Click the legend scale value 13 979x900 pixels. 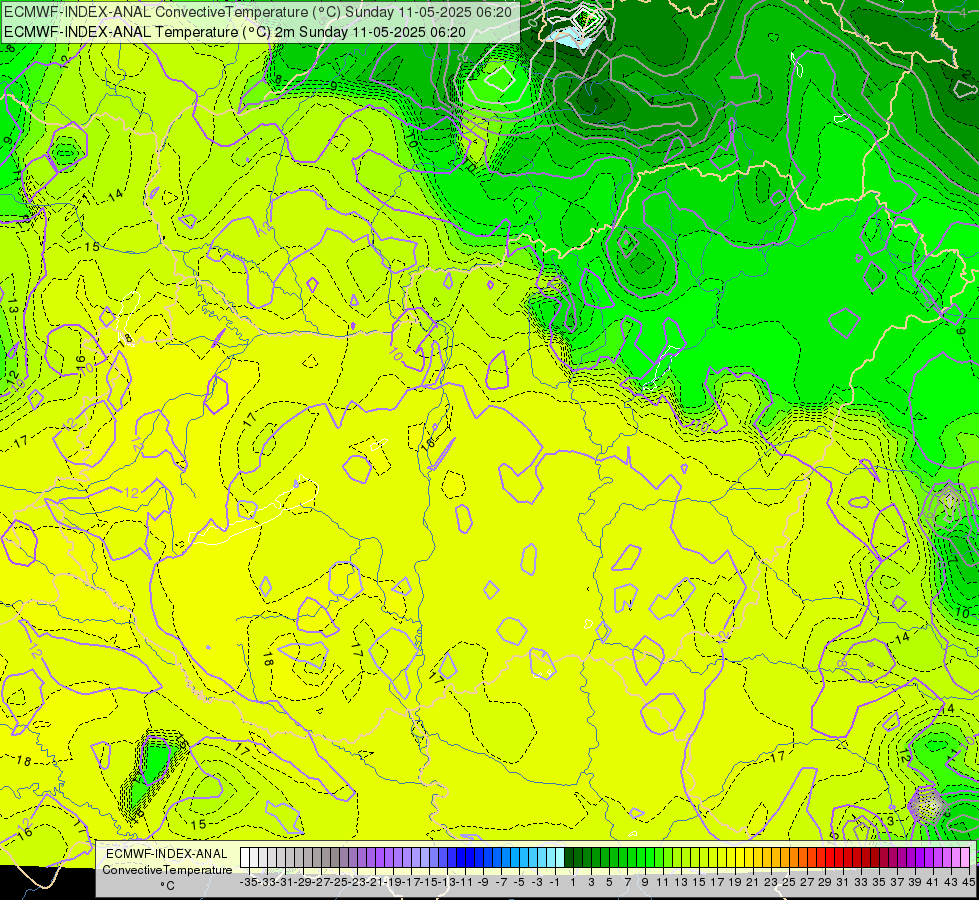coord(681,882)
